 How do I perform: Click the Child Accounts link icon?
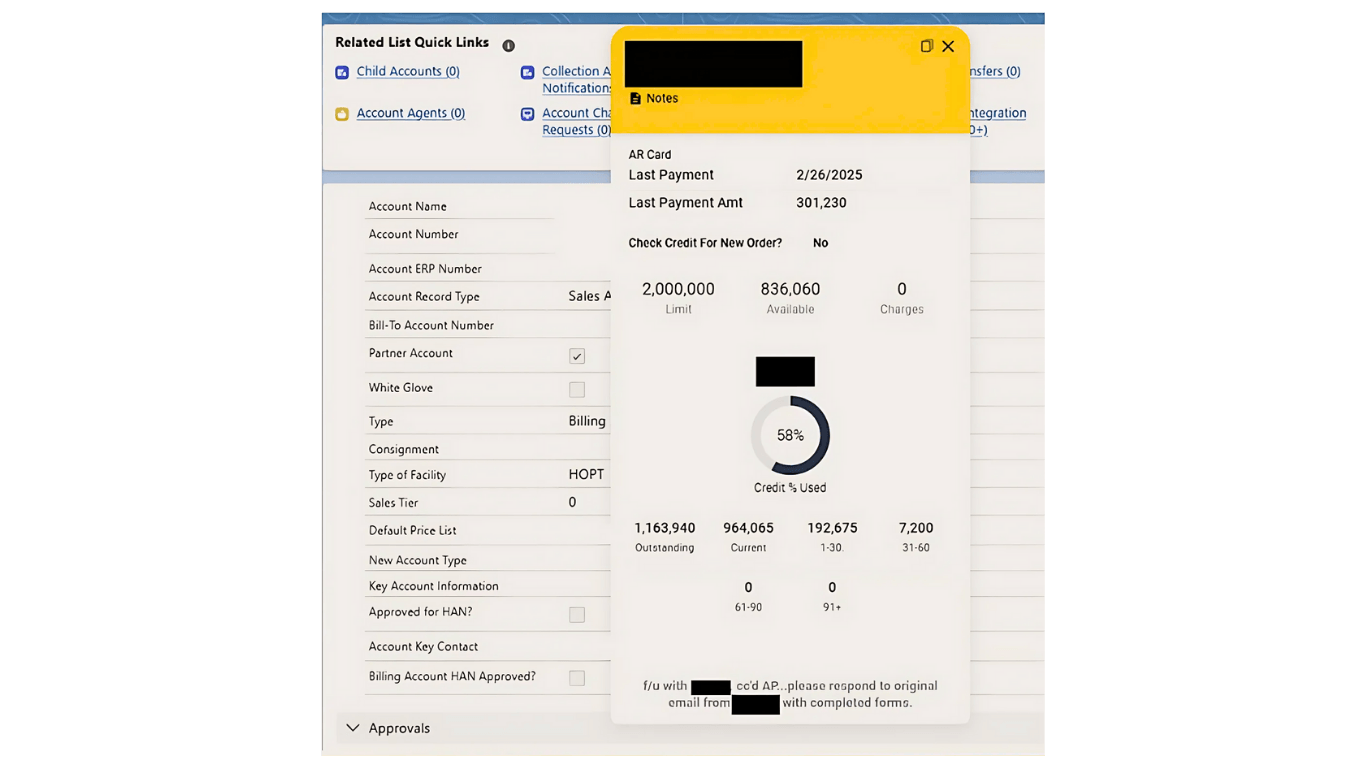[342, 72]
